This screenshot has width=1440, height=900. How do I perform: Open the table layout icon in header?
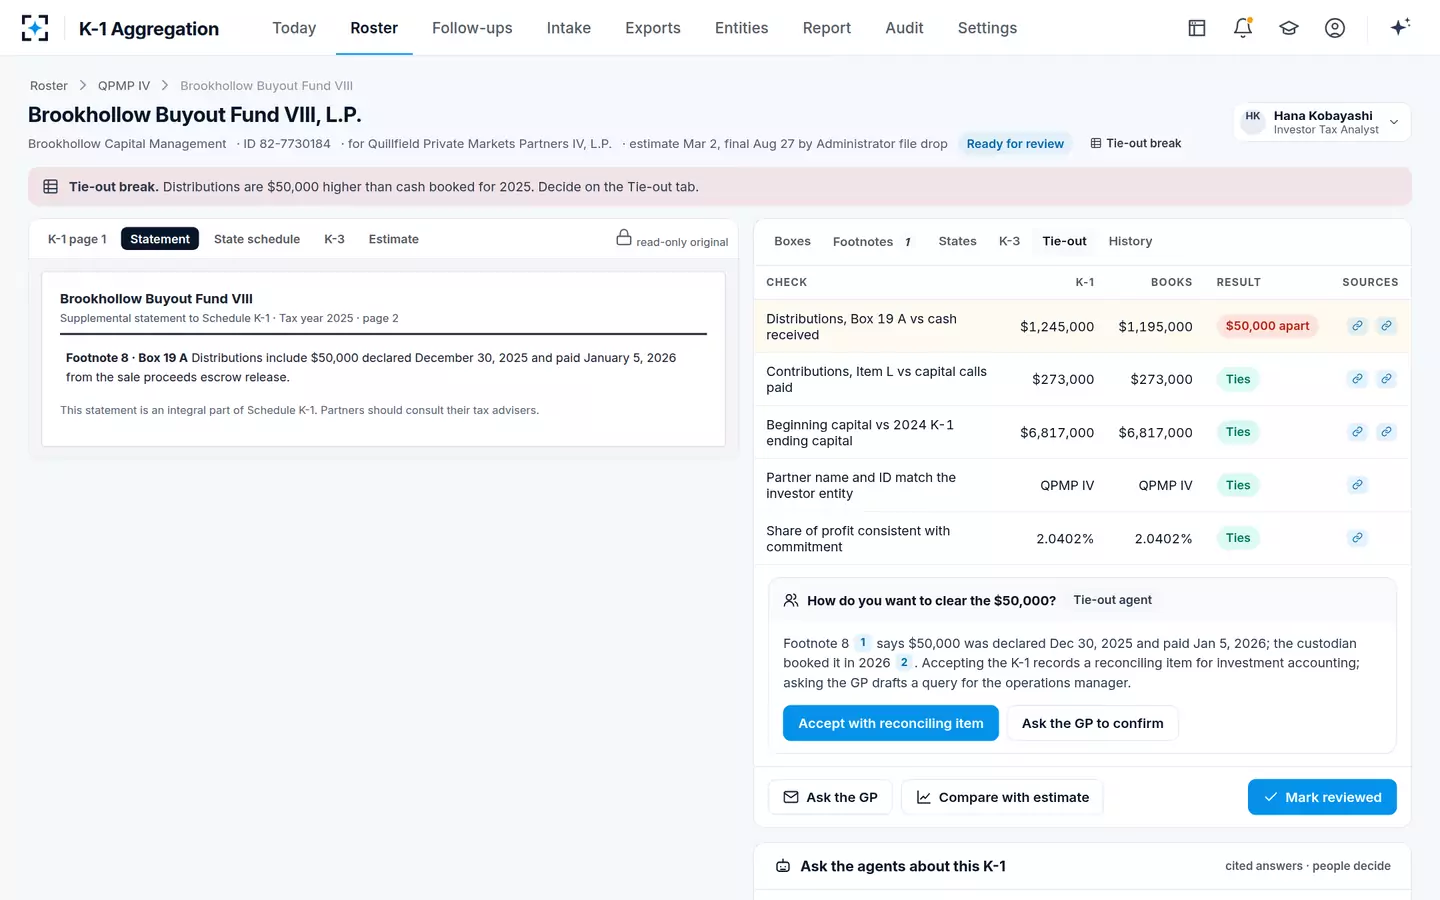coord(1197,28)
